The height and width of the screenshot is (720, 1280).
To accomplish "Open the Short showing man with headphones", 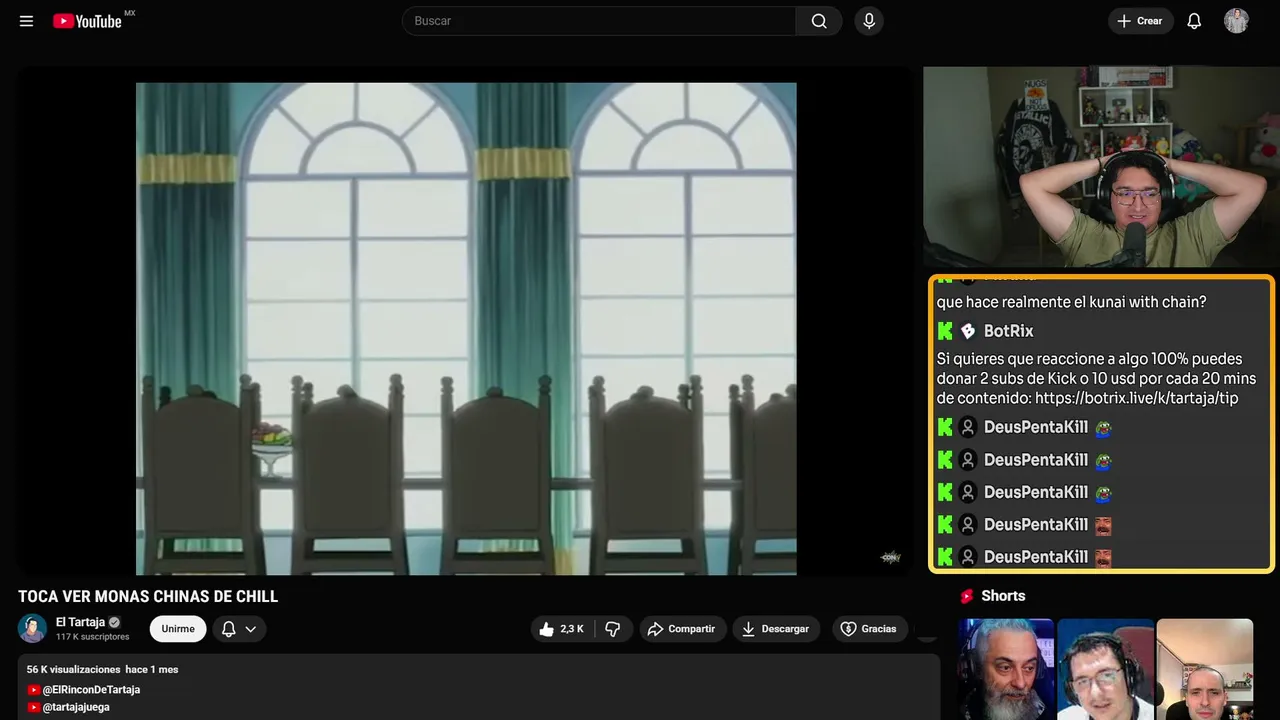I will pyautogui.click(x=1105, y=669).
